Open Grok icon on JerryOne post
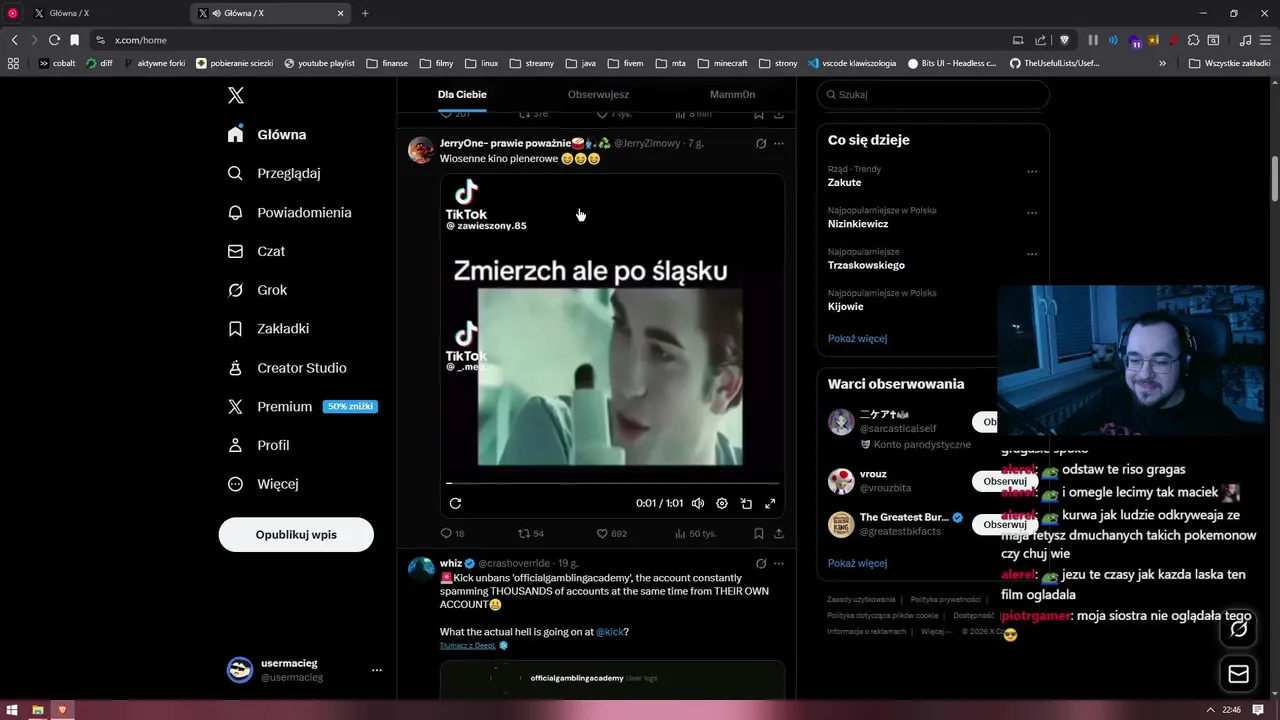This screenshot has height=720, width=1280. tap(761, 143)
